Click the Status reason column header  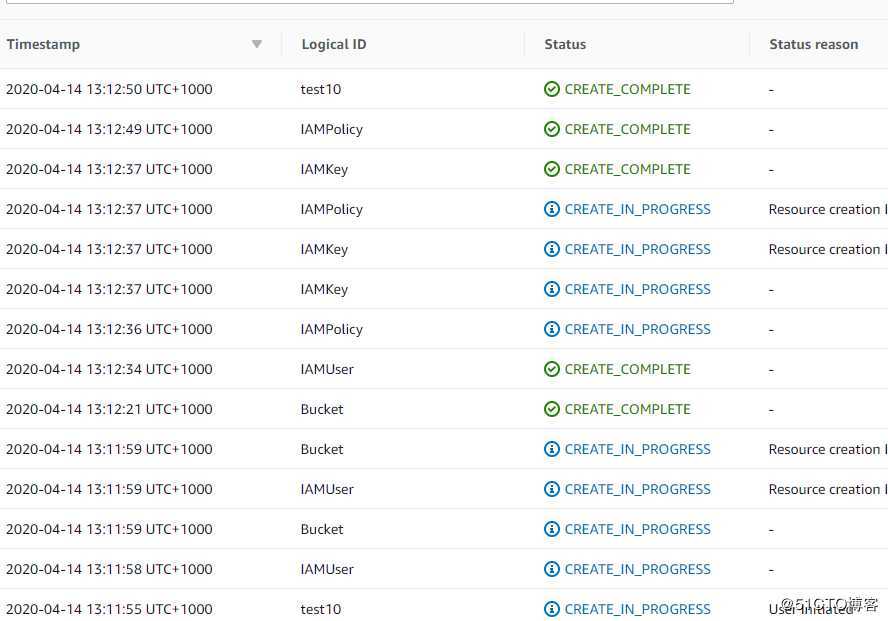coord(813,44)
